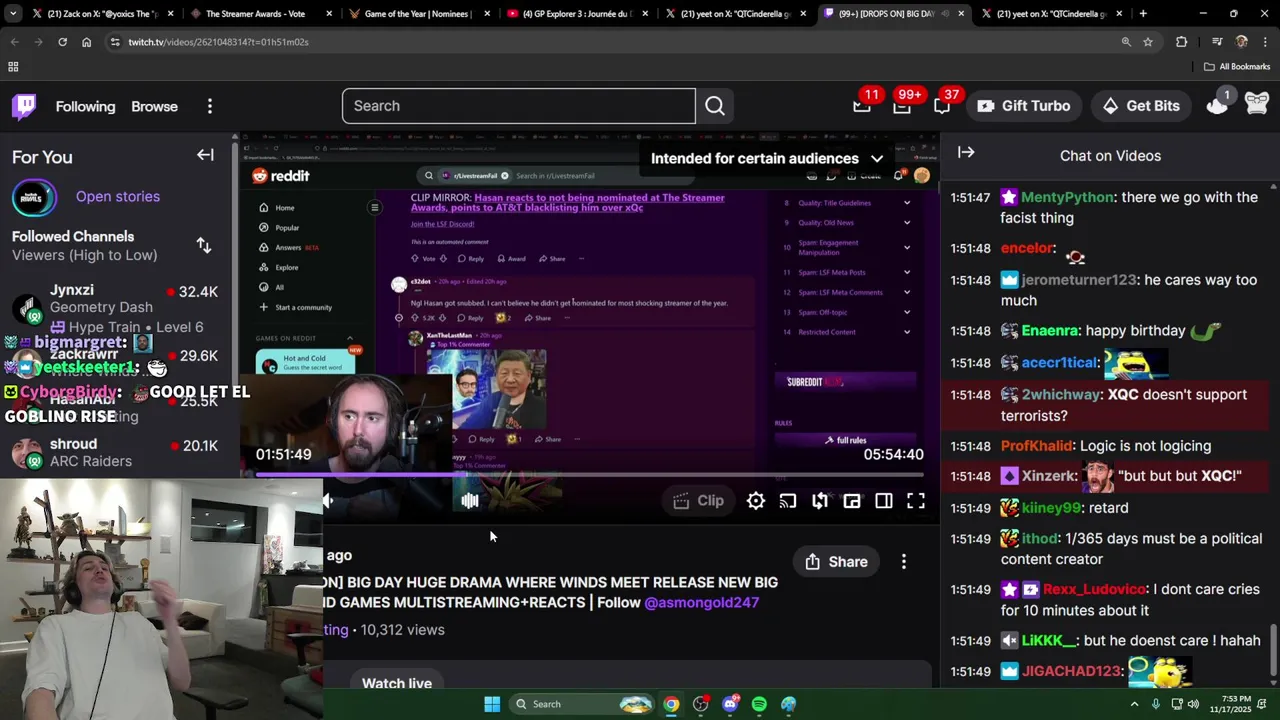The image size is (1280, 720).
Task: Open stories link in sidebar
Action: (118, 196)
